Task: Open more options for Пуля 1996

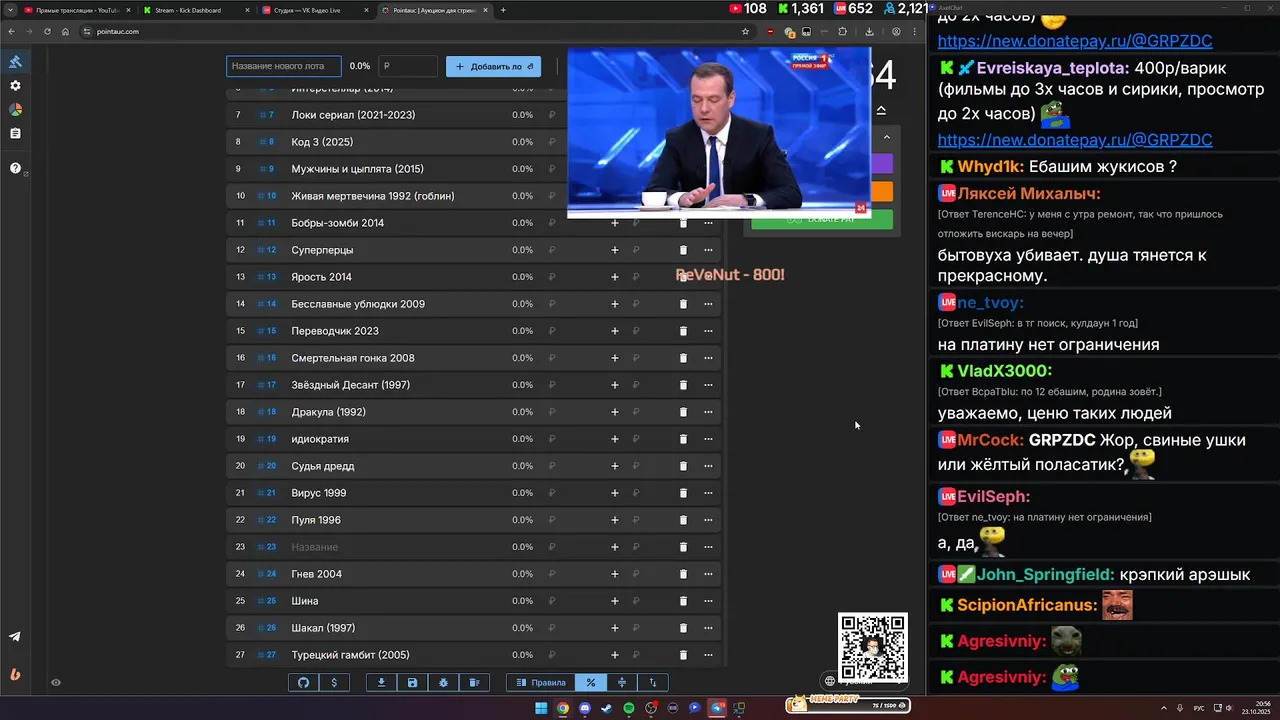Action: coord(708,520)
